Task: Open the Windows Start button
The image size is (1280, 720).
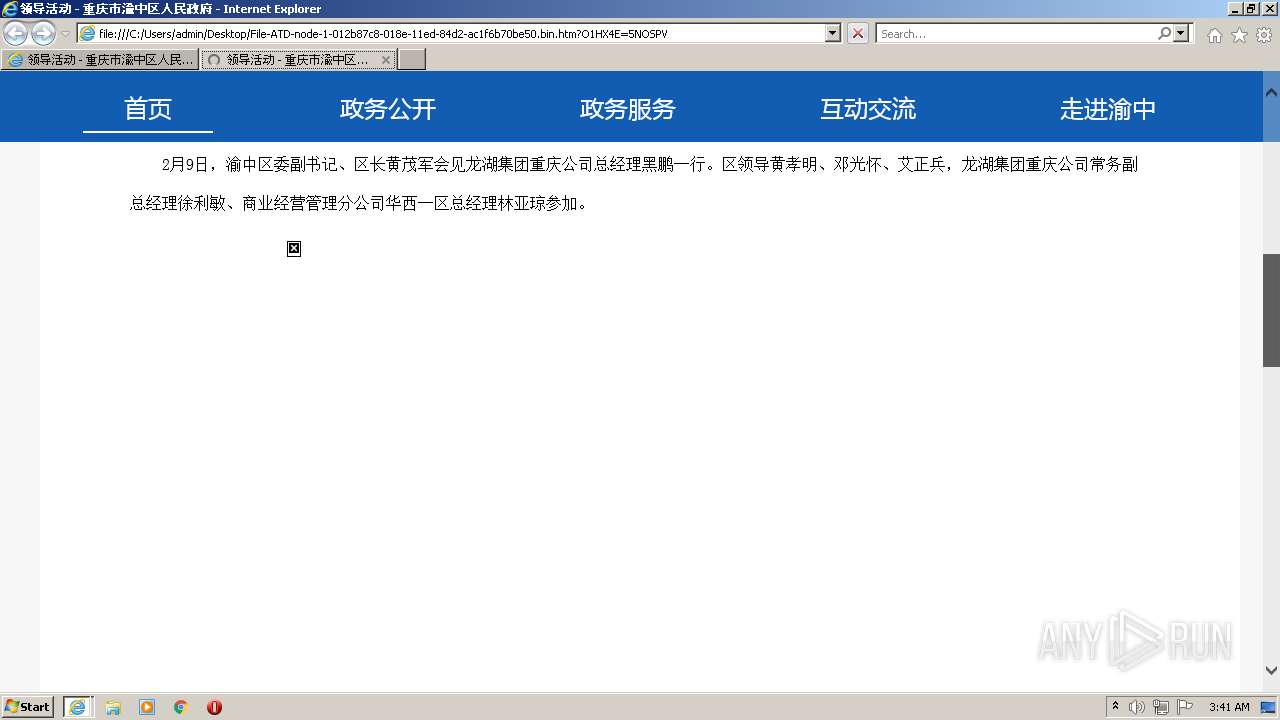Action: (x=27, y=706)
